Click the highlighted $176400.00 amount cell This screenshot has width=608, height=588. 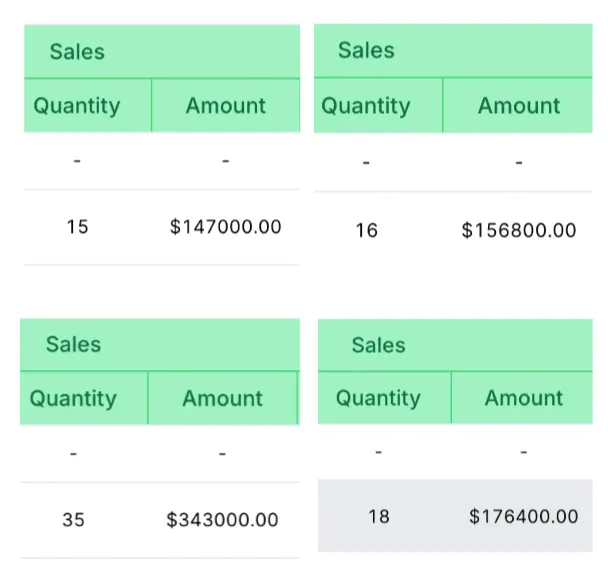click(x=523, y=517)
